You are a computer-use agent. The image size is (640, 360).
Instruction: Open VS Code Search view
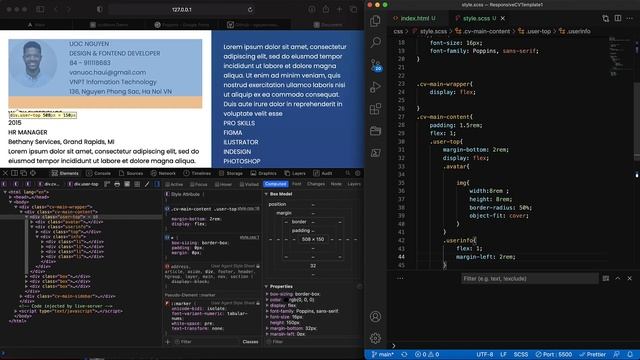click(x=376, y=42)
